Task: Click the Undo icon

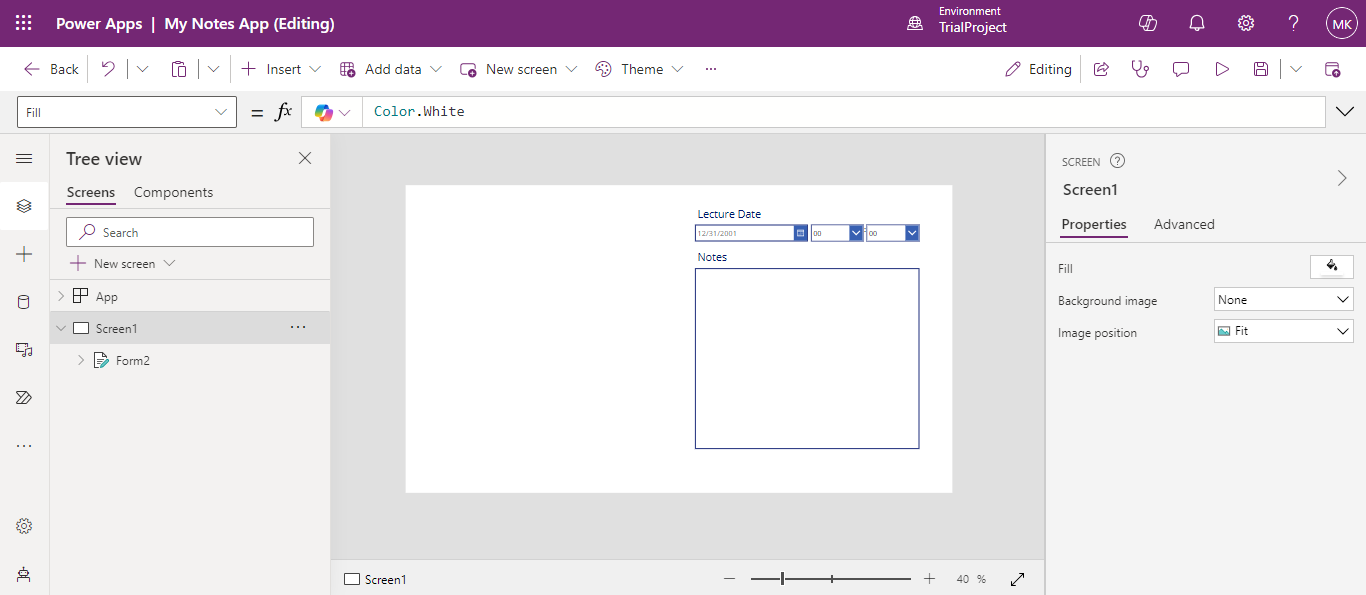Action: pyautogui.click(x=108, y=69)
